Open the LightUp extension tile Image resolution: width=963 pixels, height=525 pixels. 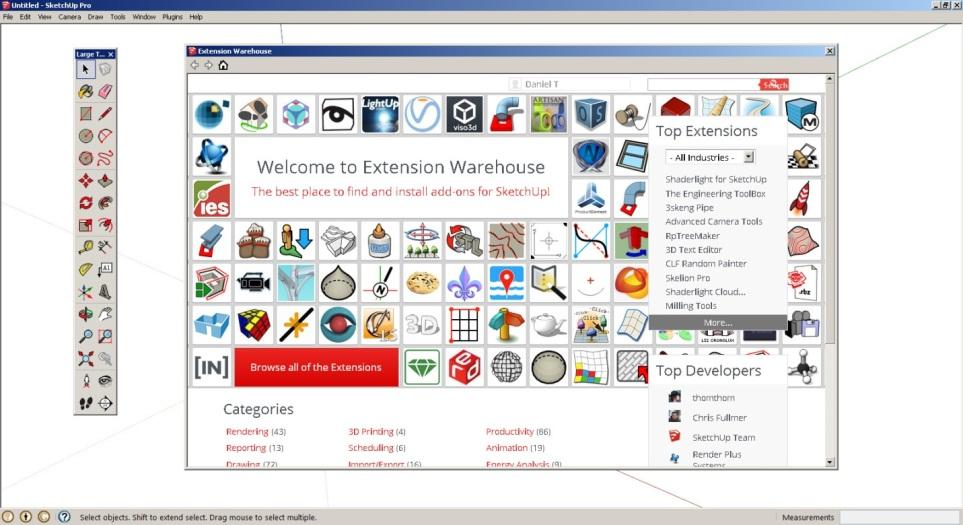380,114
